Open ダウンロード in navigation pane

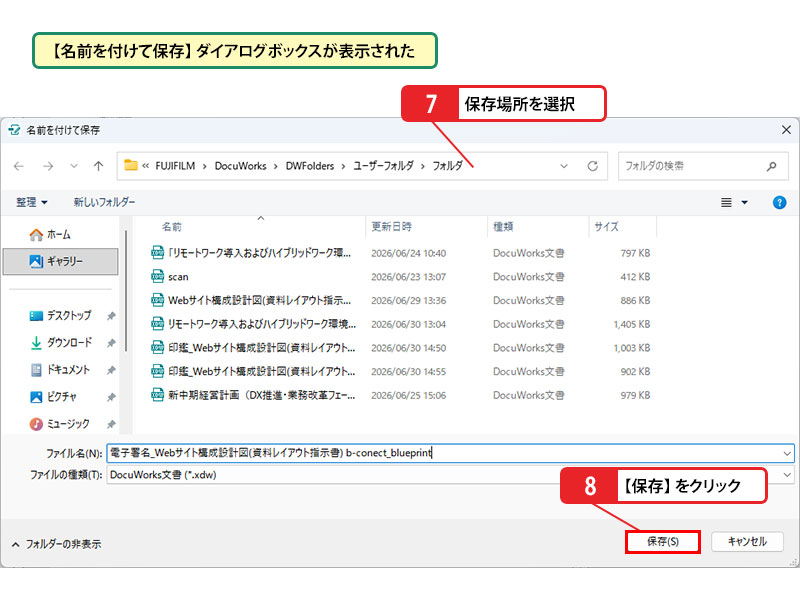point(61,343)
